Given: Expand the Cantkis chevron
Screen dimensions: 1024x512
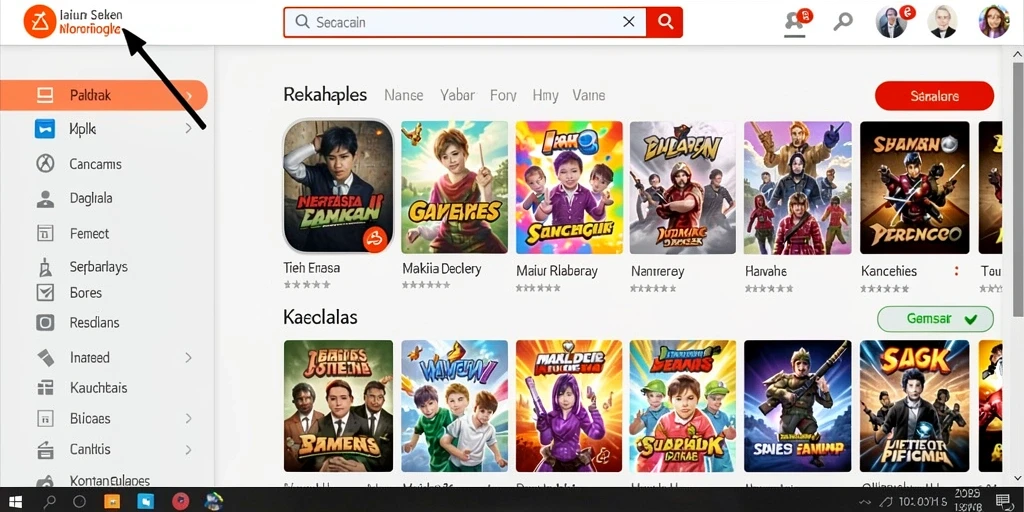Looking at the screenshot, I should [188, 450].
